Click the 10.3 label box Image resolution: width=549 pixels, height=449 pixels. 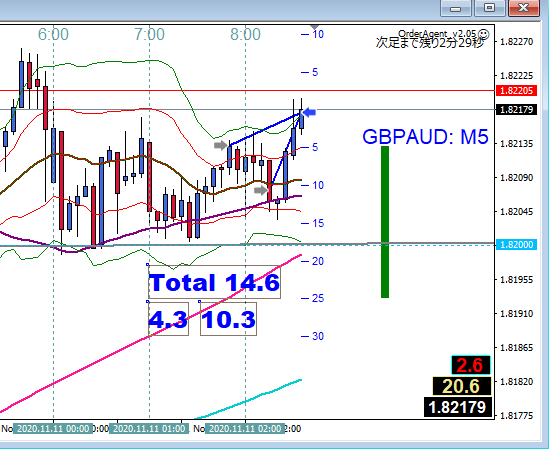(x=228, y=319)
